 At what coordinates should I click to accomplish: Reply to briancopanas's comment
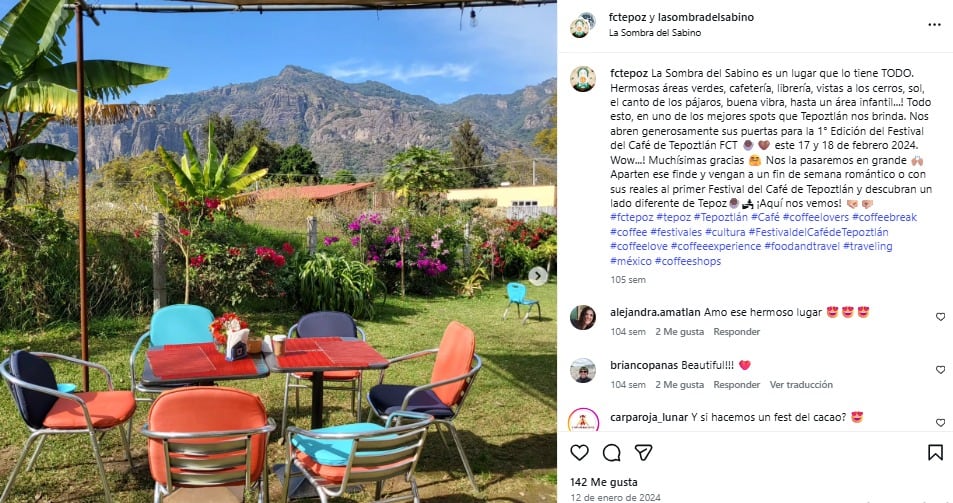[x=737, y=385]
